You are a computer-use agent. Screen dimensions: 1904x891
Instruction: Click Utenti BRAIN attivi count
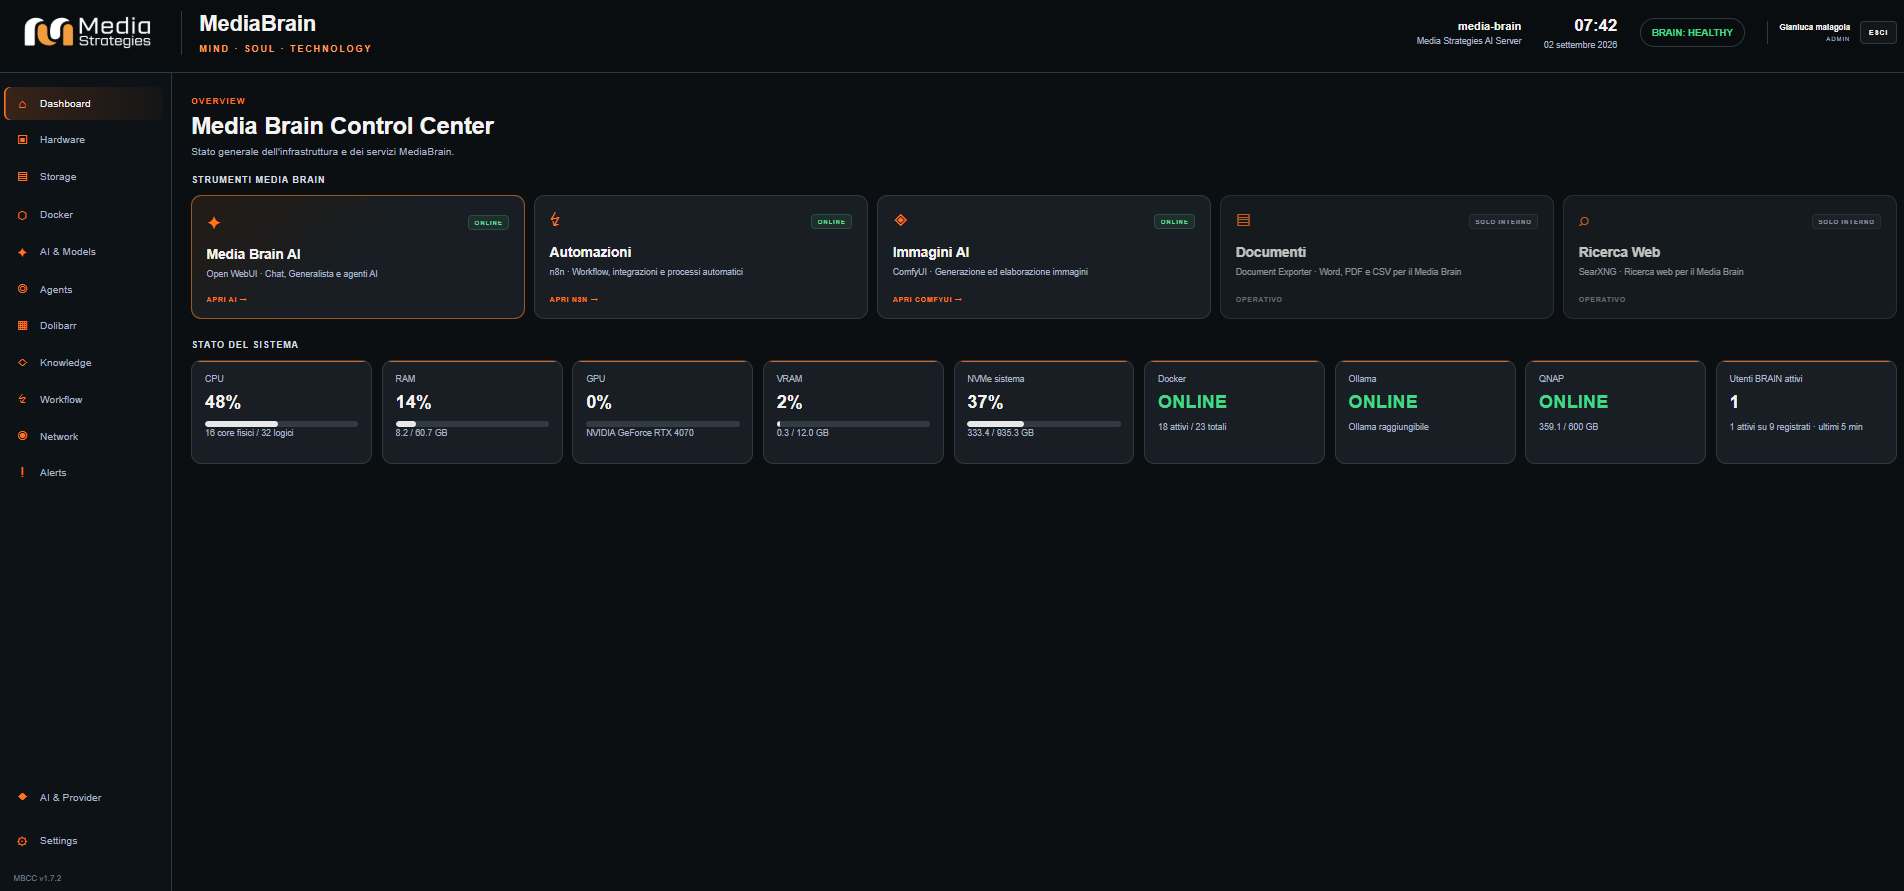(1734, 402)
